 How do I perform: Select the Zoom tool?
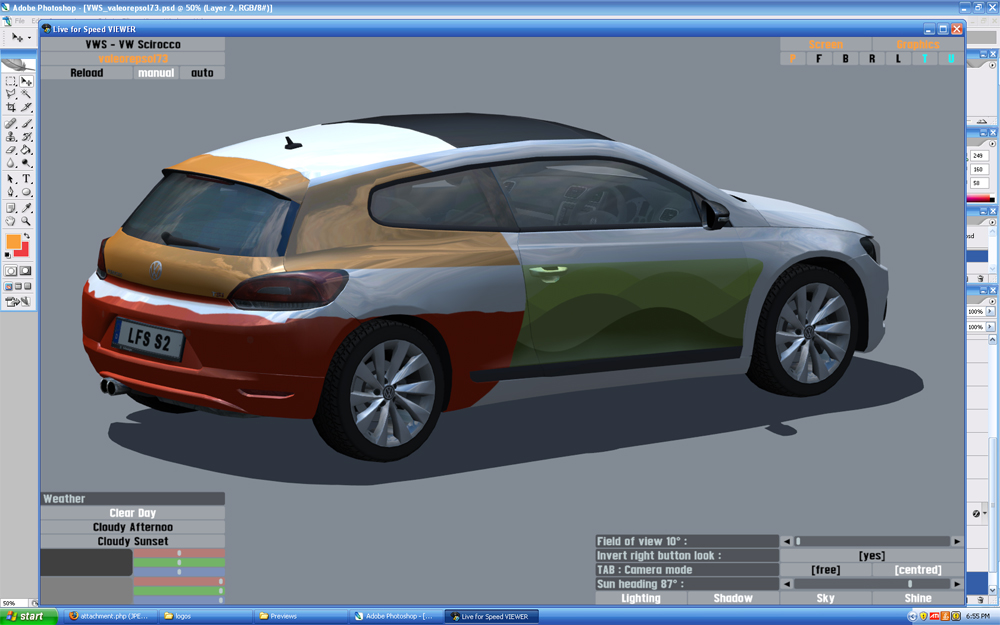click(x=26, y=221)
